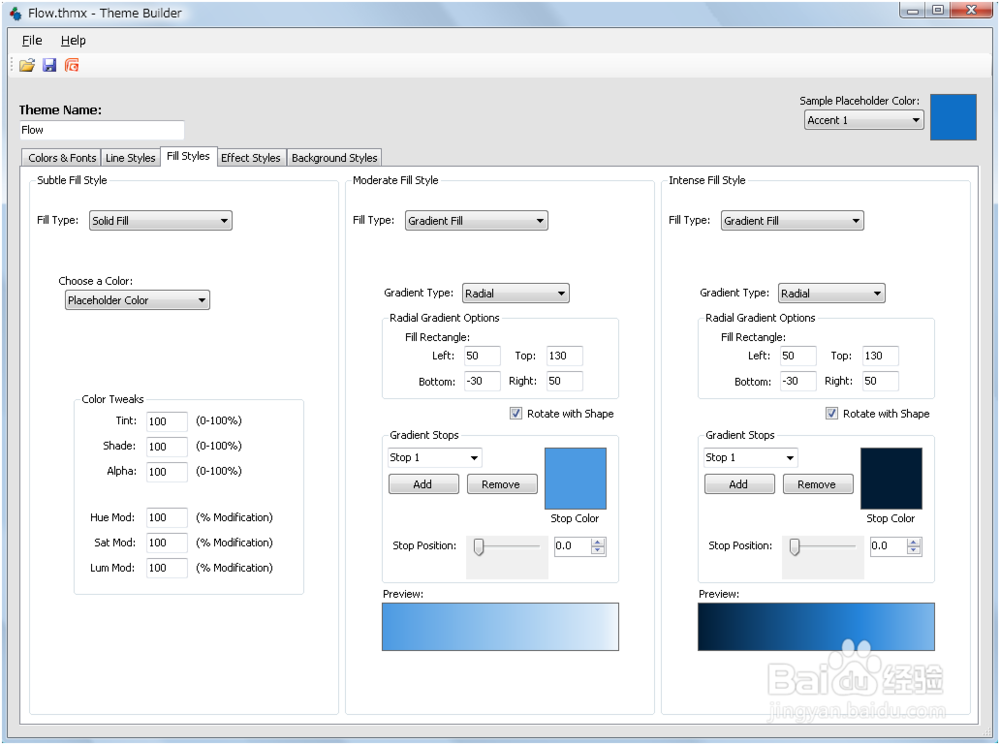This screenshot has width=1000, height=745.
Task: Click Remove button in Intense Gradient Stops
Action: [818, 484]
